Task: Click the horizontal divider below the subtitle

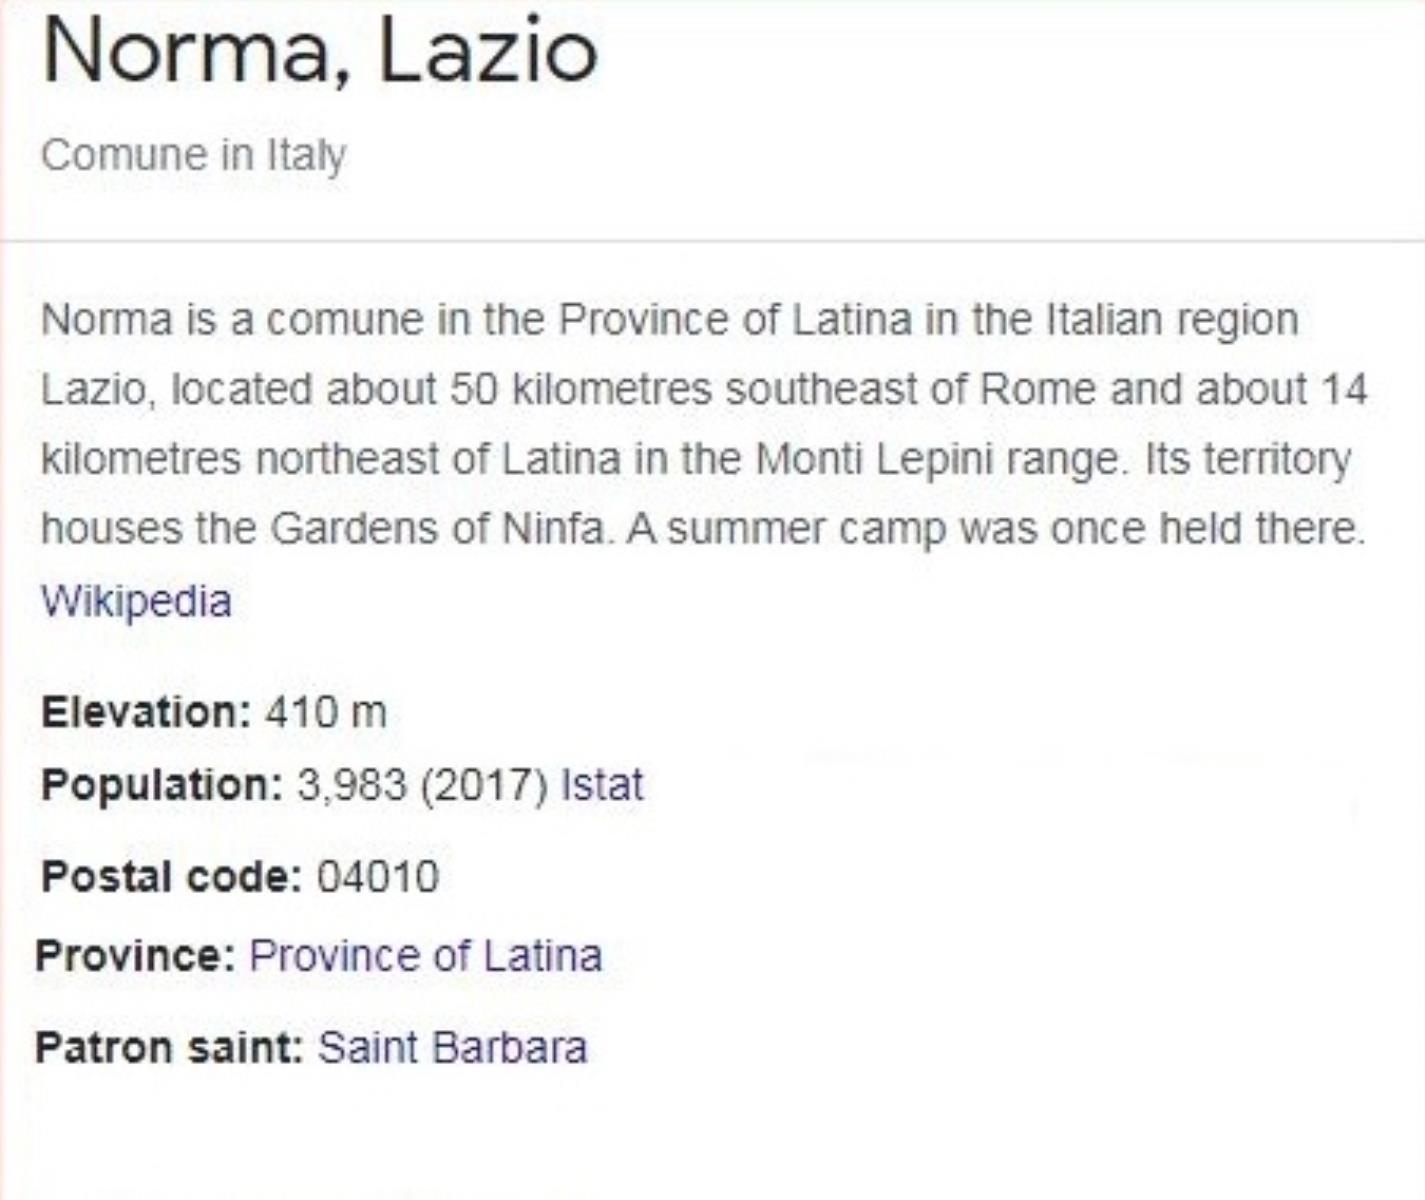Action: pos(712,241)
